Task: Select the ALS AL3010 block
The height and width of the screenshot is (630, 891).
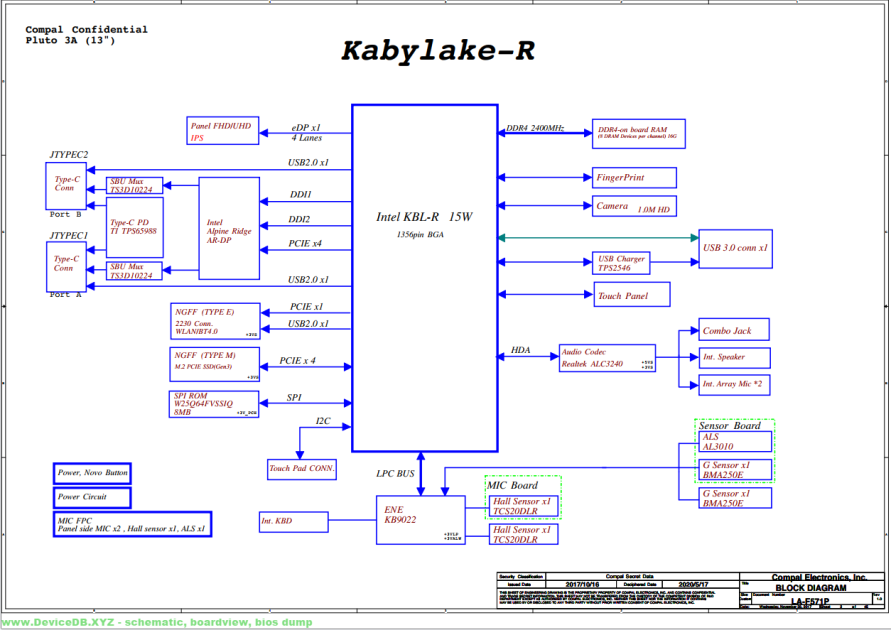Action: (734, 441)
